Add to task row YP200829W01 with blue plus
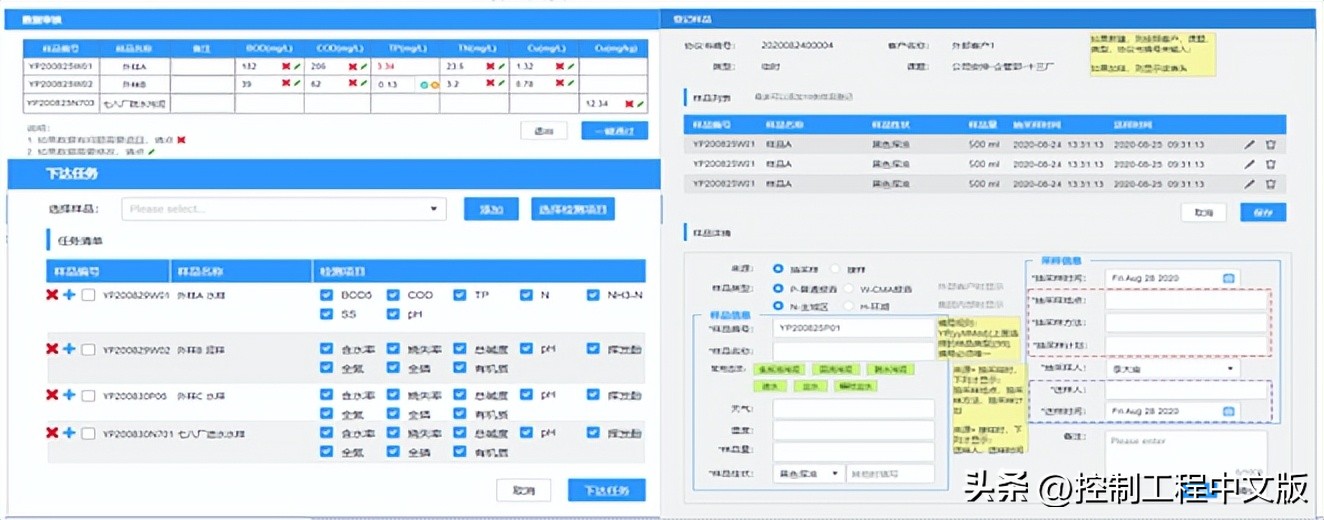This screenshot has height=520, width=1324. click(x=69, y=295)
